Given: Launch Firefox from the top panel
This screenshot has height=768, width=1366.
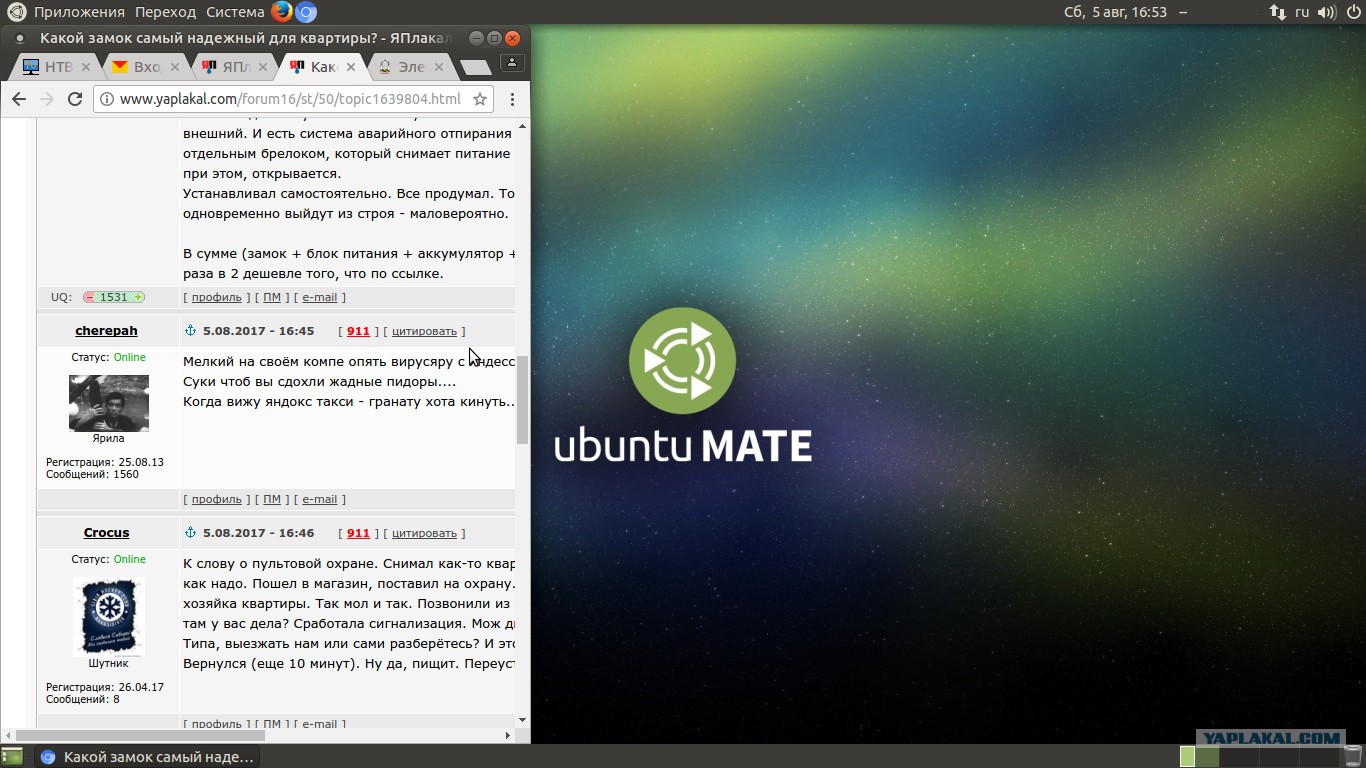Looking at the screenshot, I should coord(282,12).
